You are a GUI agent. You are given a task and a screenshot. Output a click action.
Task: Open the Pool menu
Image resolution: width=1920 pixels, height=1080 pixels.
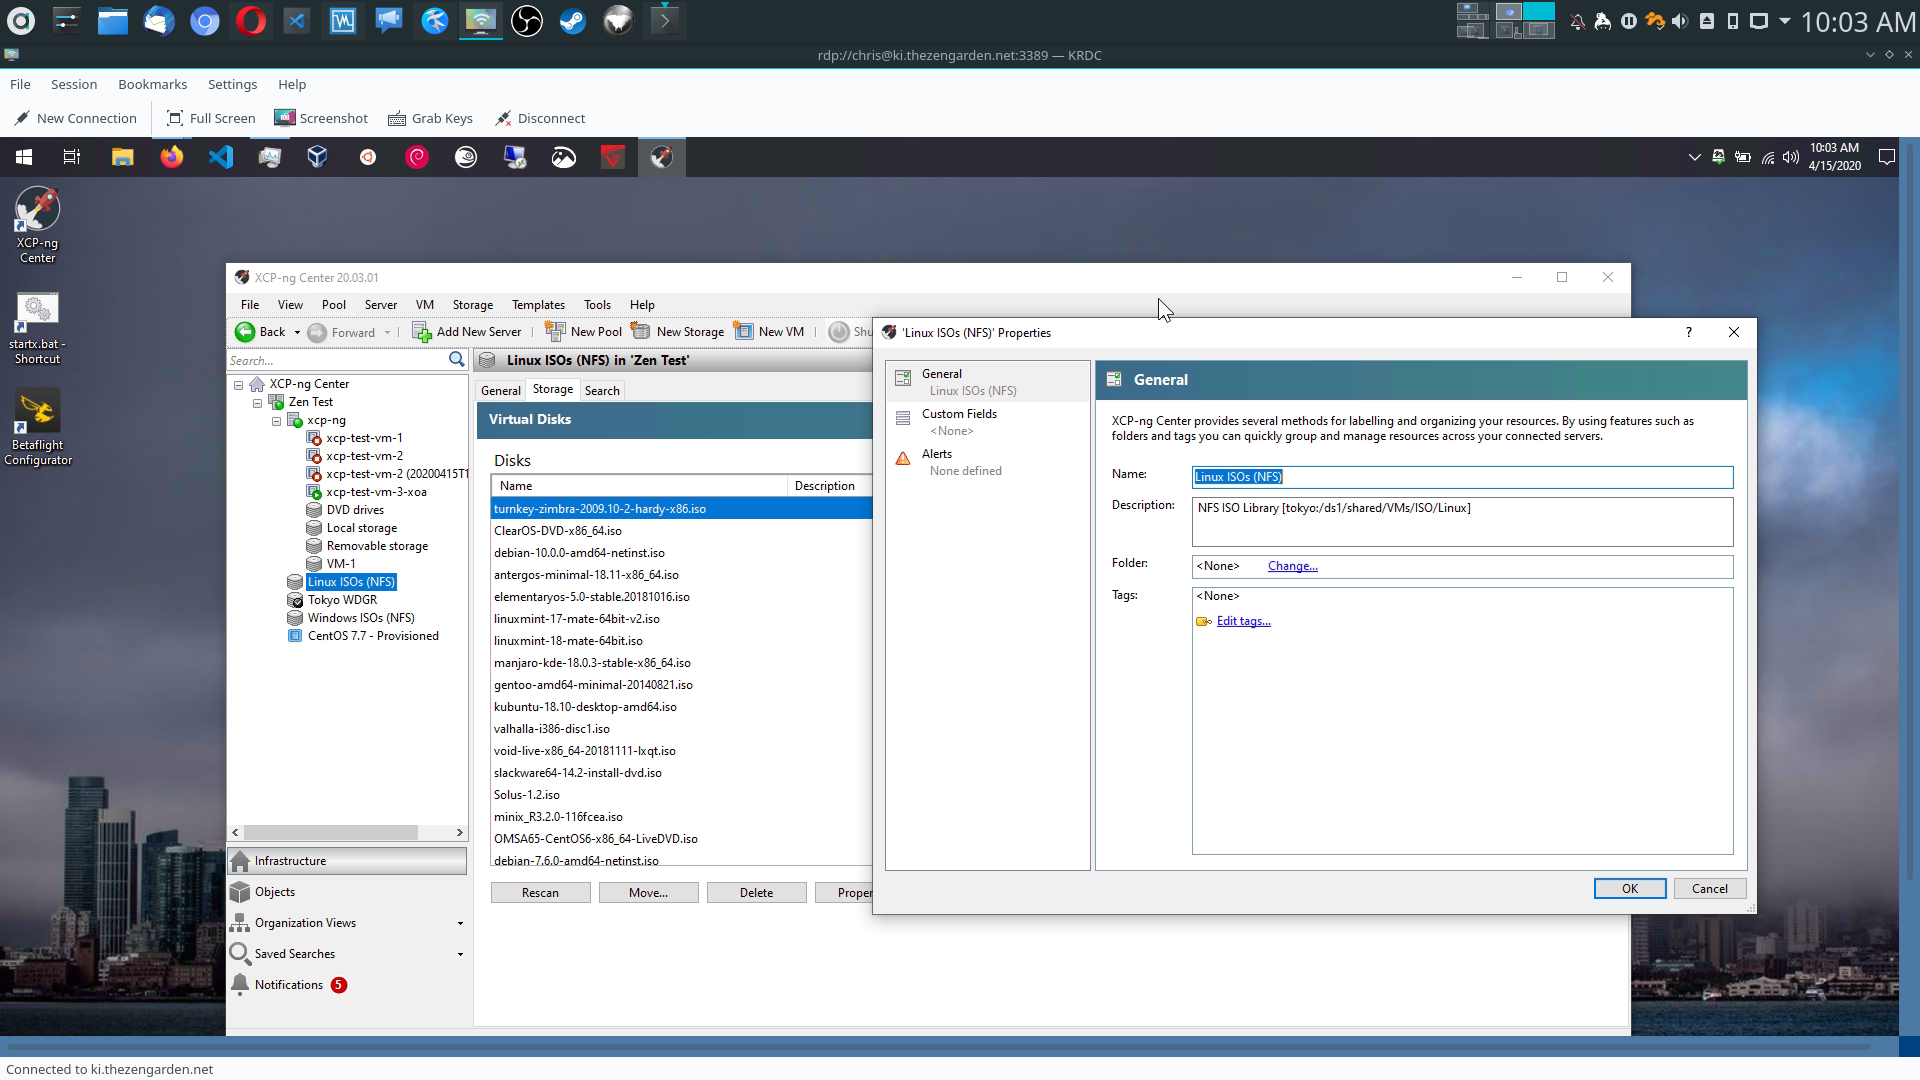click(333, 305)
